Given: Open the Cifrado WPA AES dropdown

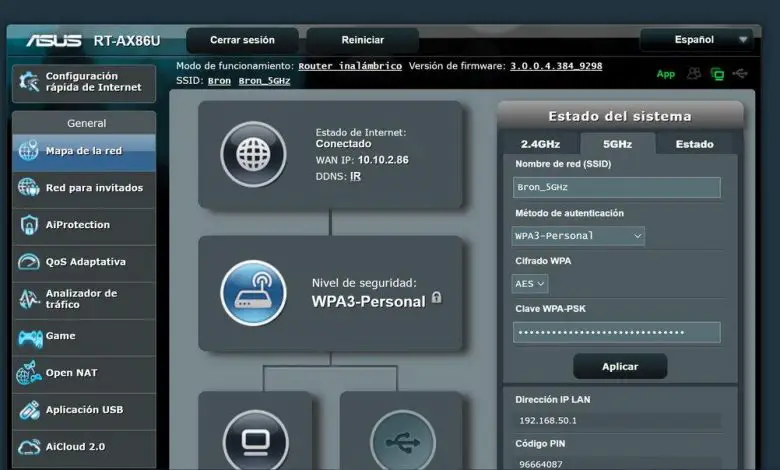Looking at the screenshot, I should pos(530,283).
